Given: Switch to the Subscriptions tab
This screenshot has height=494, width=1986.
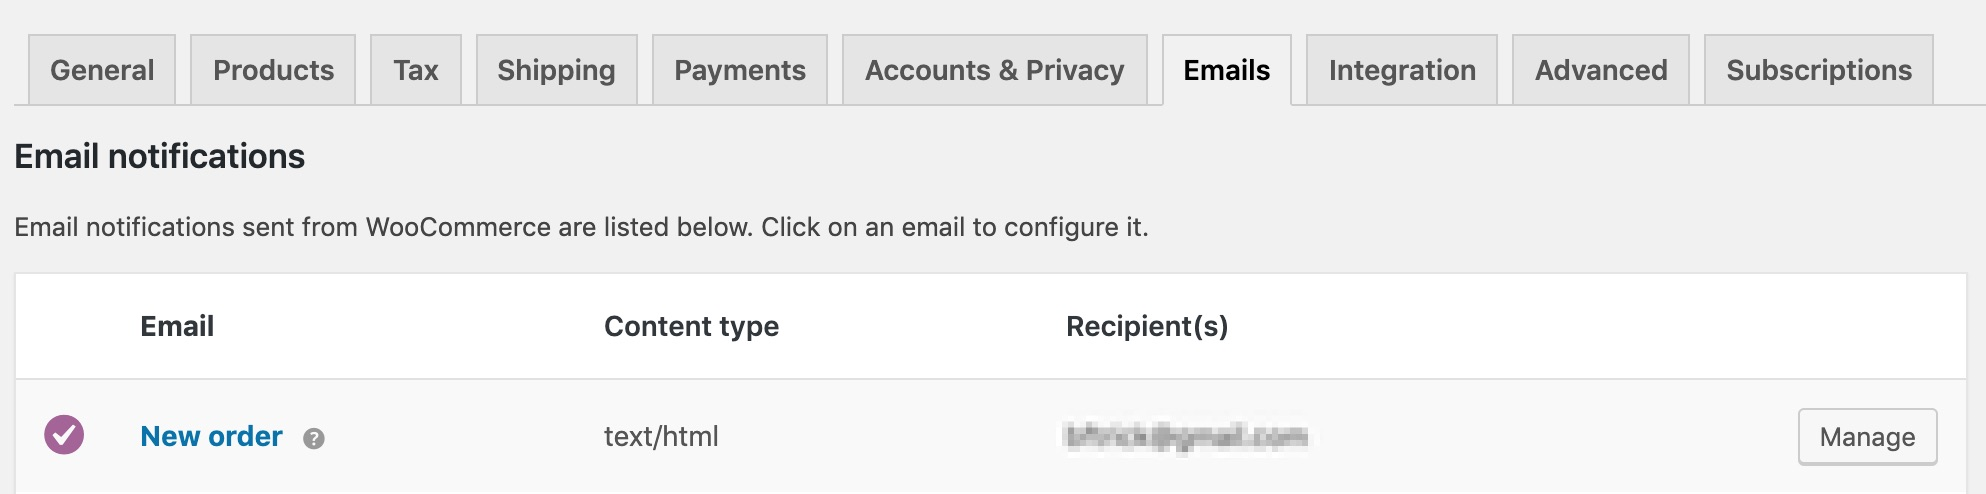Looking at the screenshot, I should pyautogui.click(x=1819, y=70).
